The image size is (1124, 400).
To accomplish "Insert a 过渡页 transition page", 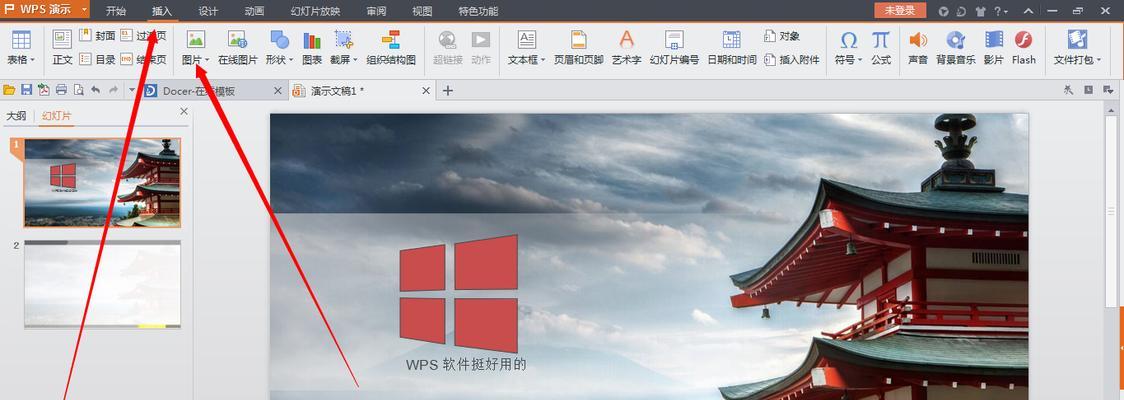I will click(143, 36).
